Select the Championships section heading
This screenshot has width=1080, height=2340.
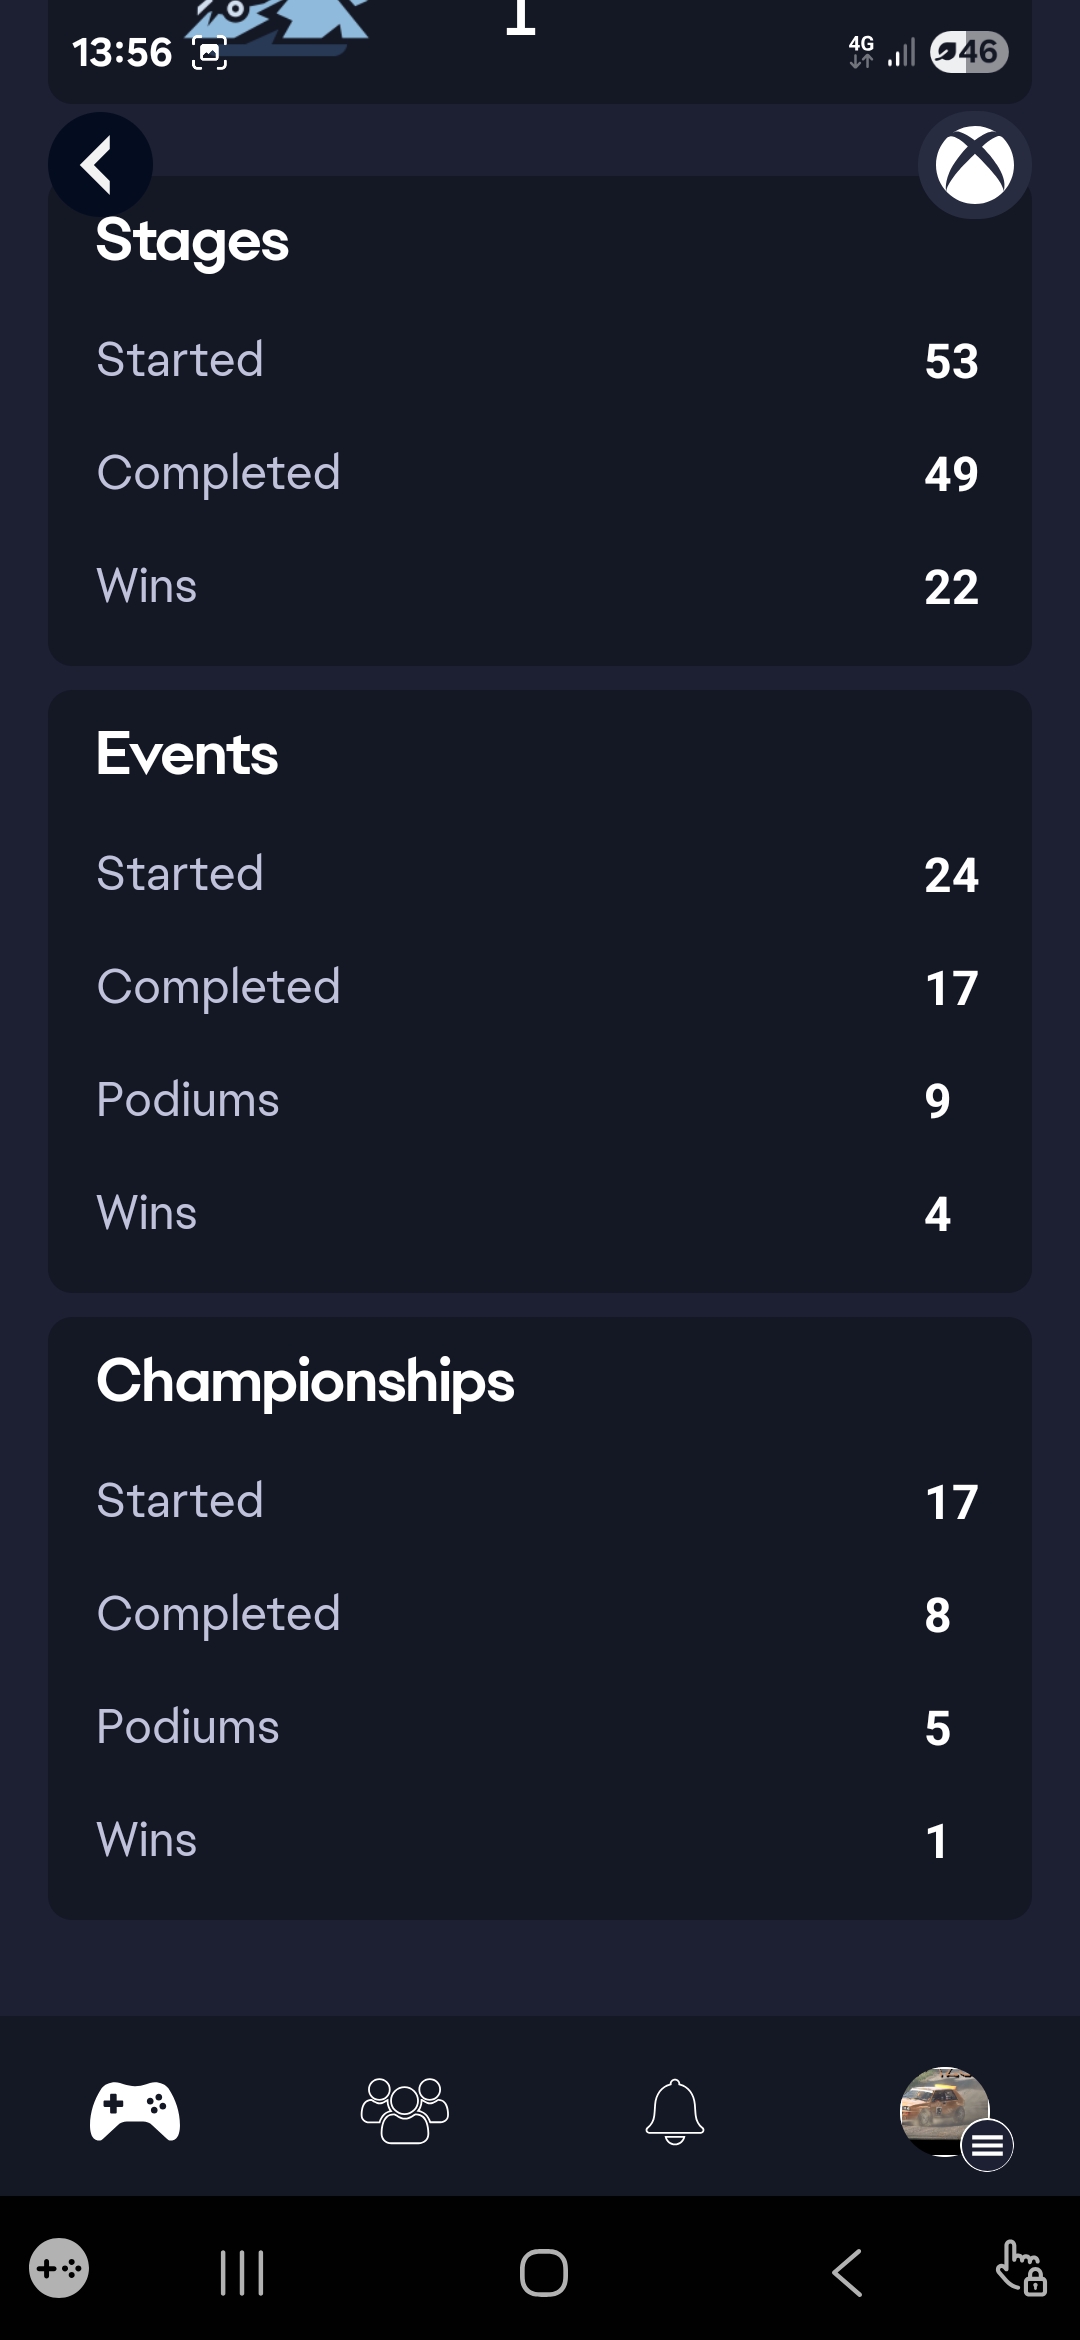[x=305, y=1383]
